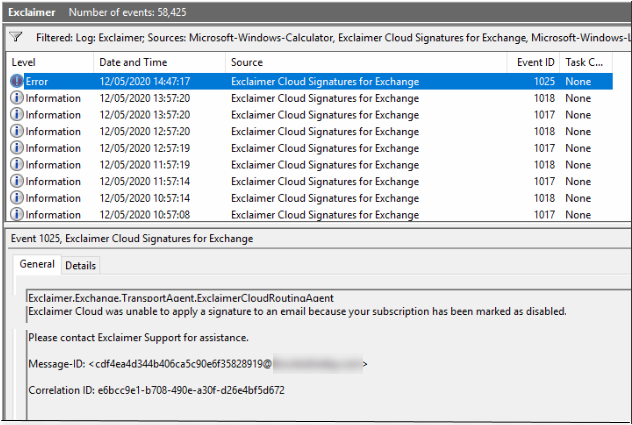Click the event list vertical scrollbar
Viewport: 632px width, 425px height.
click(x=624, y=140)
